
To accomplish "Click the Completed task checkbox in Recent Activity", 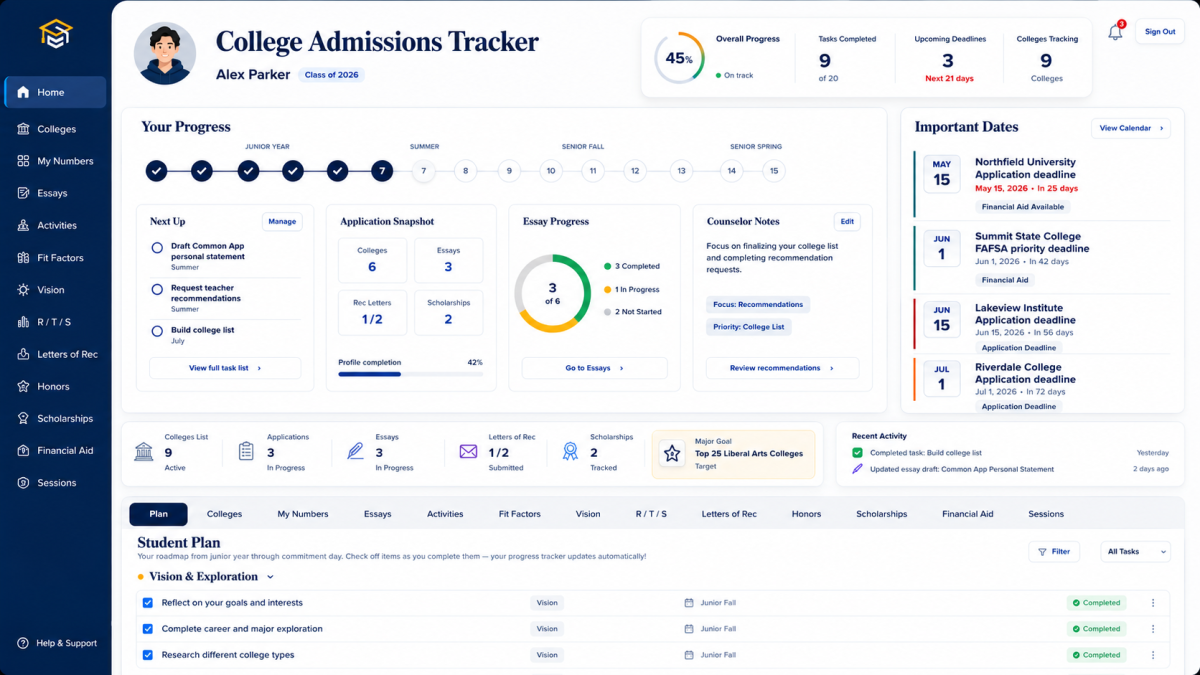I will 857,453.
